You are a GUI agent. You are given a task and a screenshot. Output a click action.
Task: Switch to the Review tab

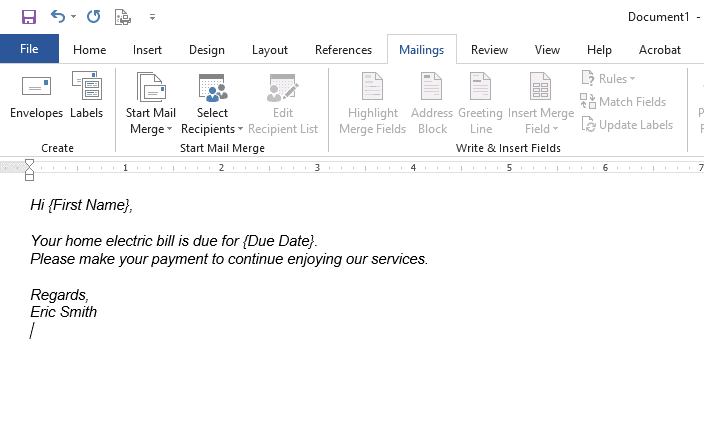pos(489,49)
